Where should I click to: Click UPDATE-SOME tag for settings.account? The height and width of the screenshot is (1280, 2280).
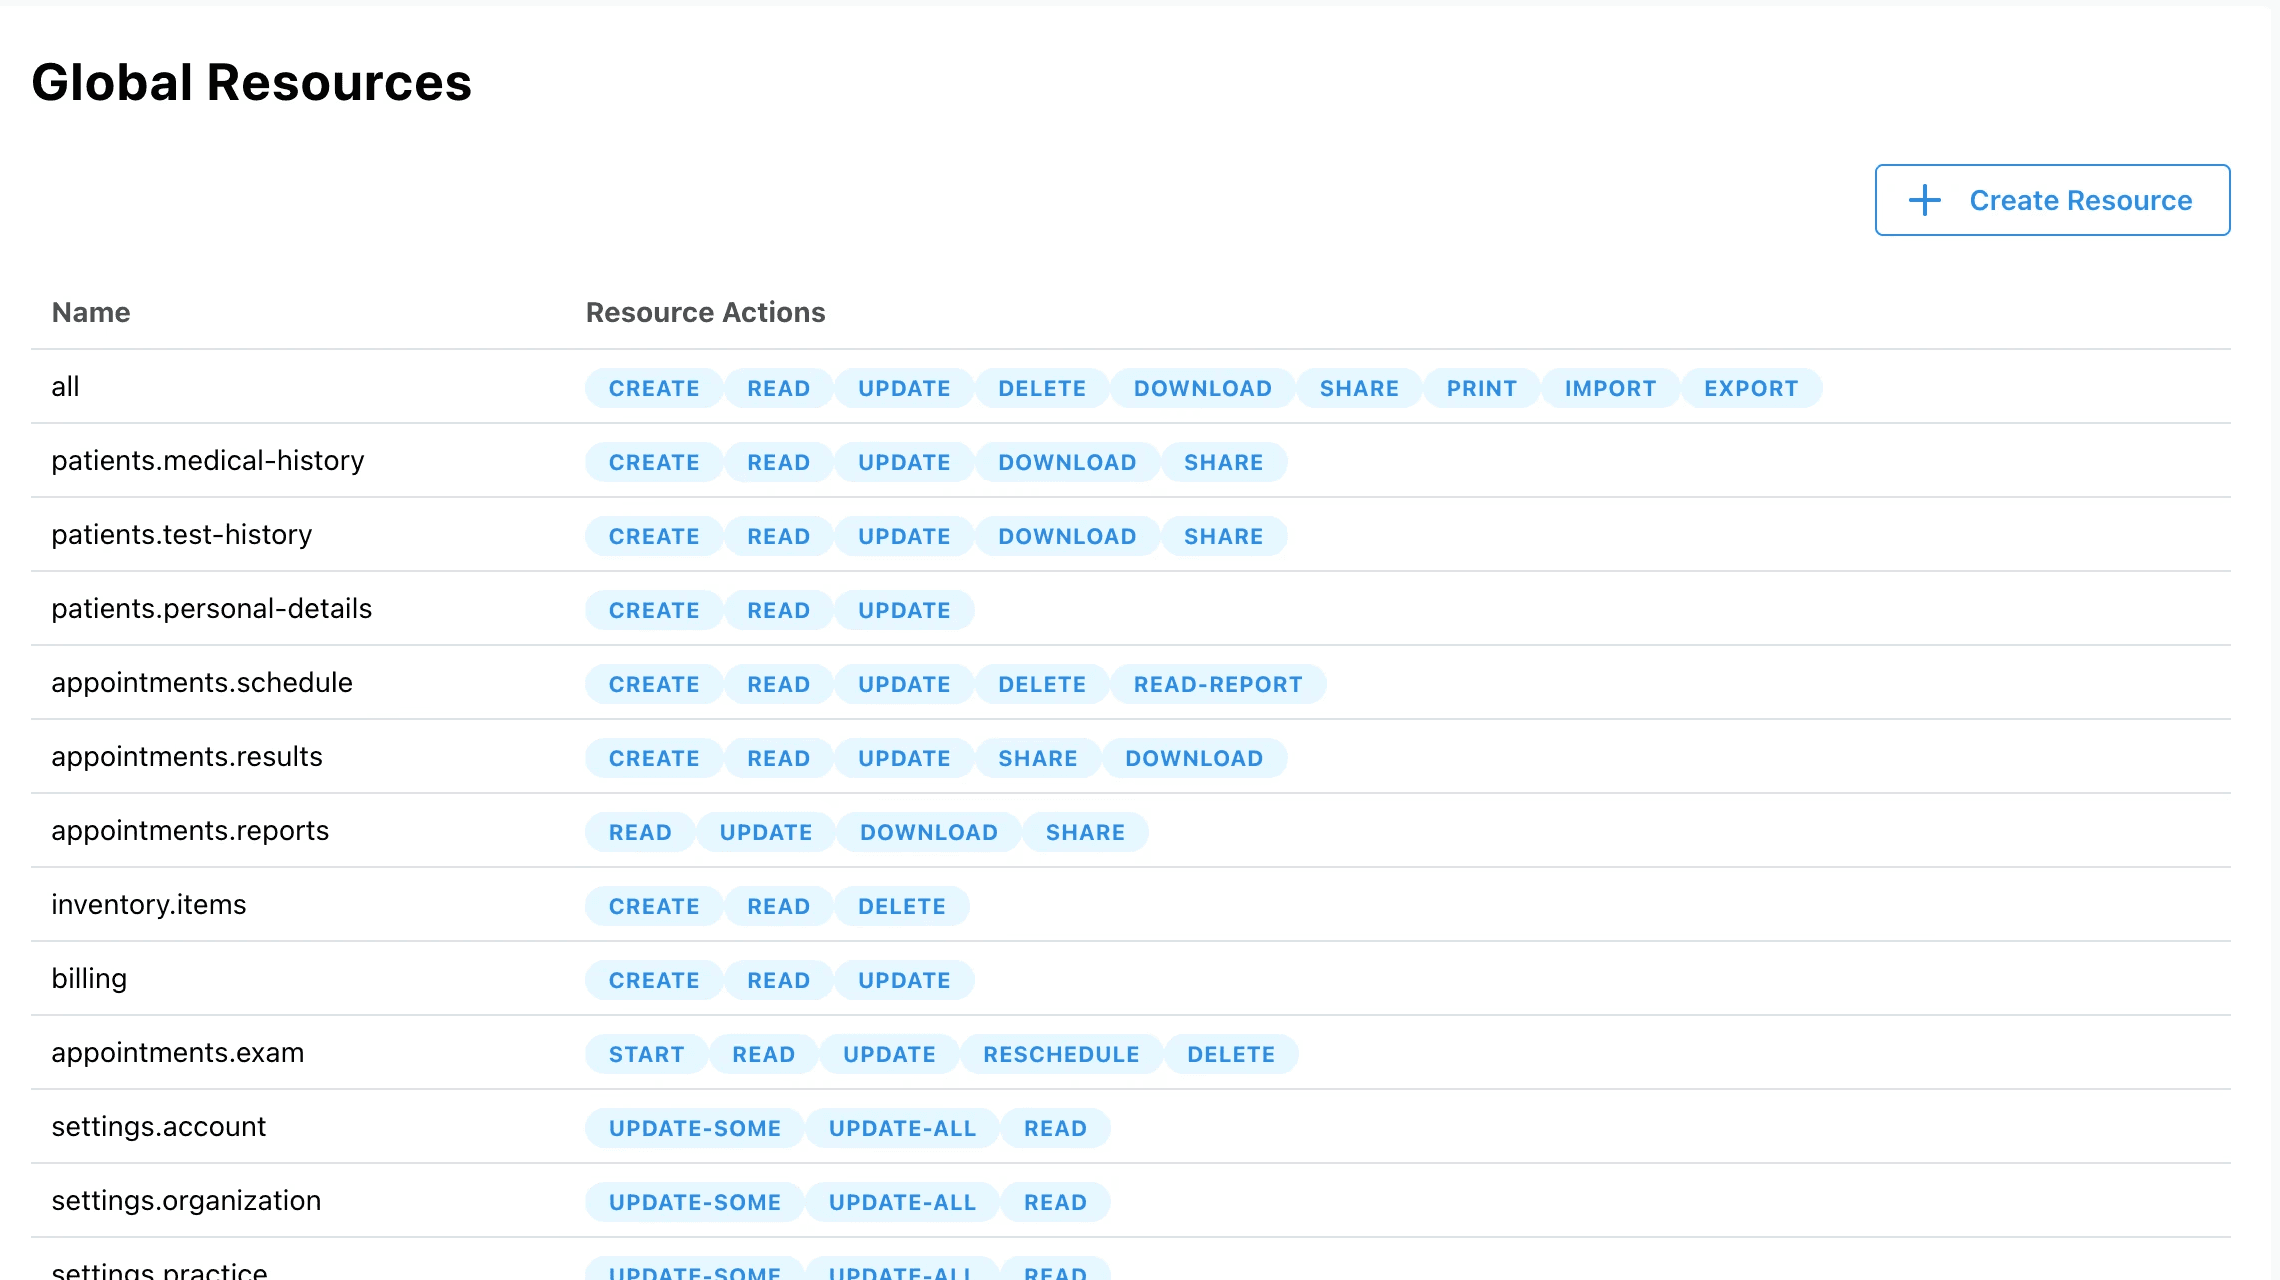pyautogui.click(x=694, y=1128)
